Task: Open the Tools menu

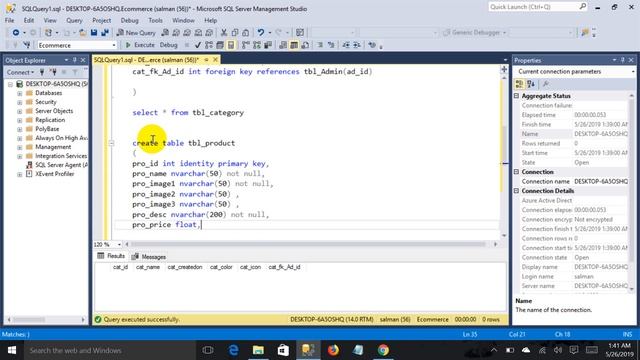Action: point(155,20)
